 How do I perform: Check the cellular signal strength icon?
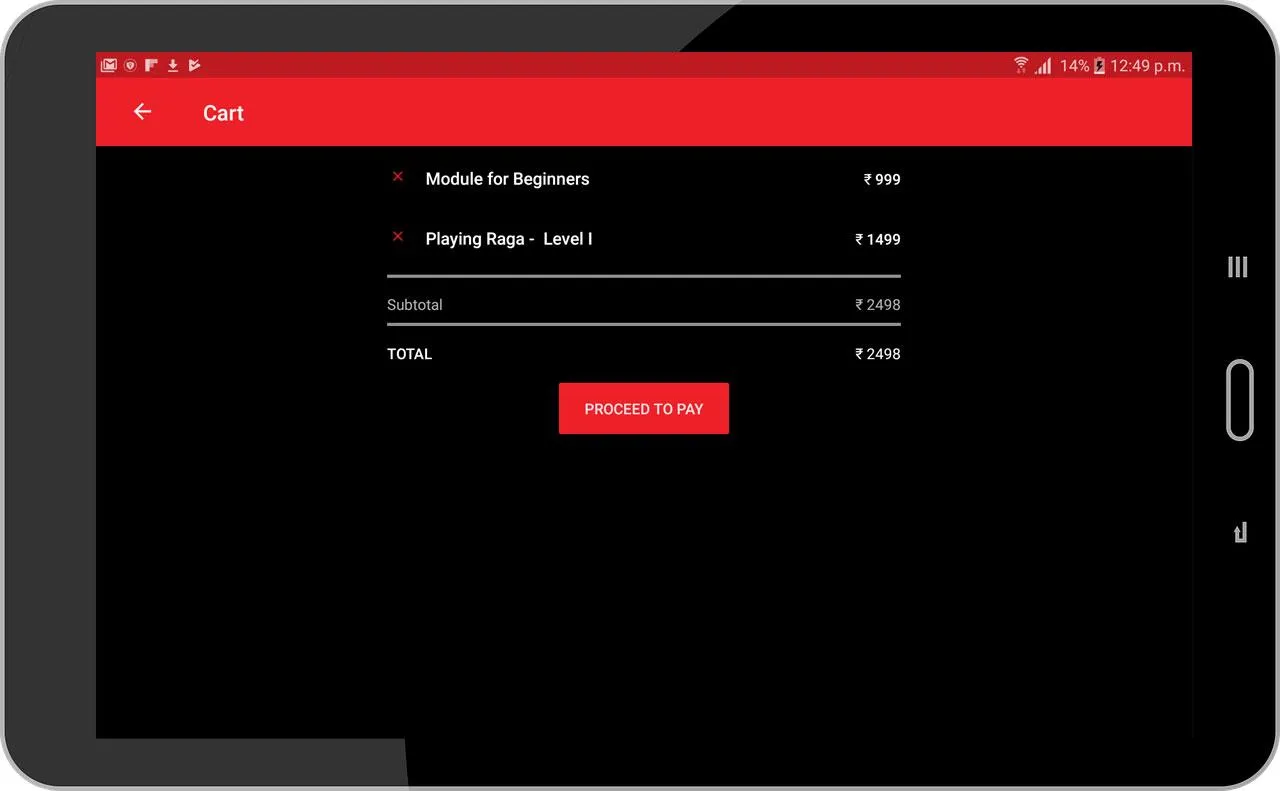click(1042, 64)
